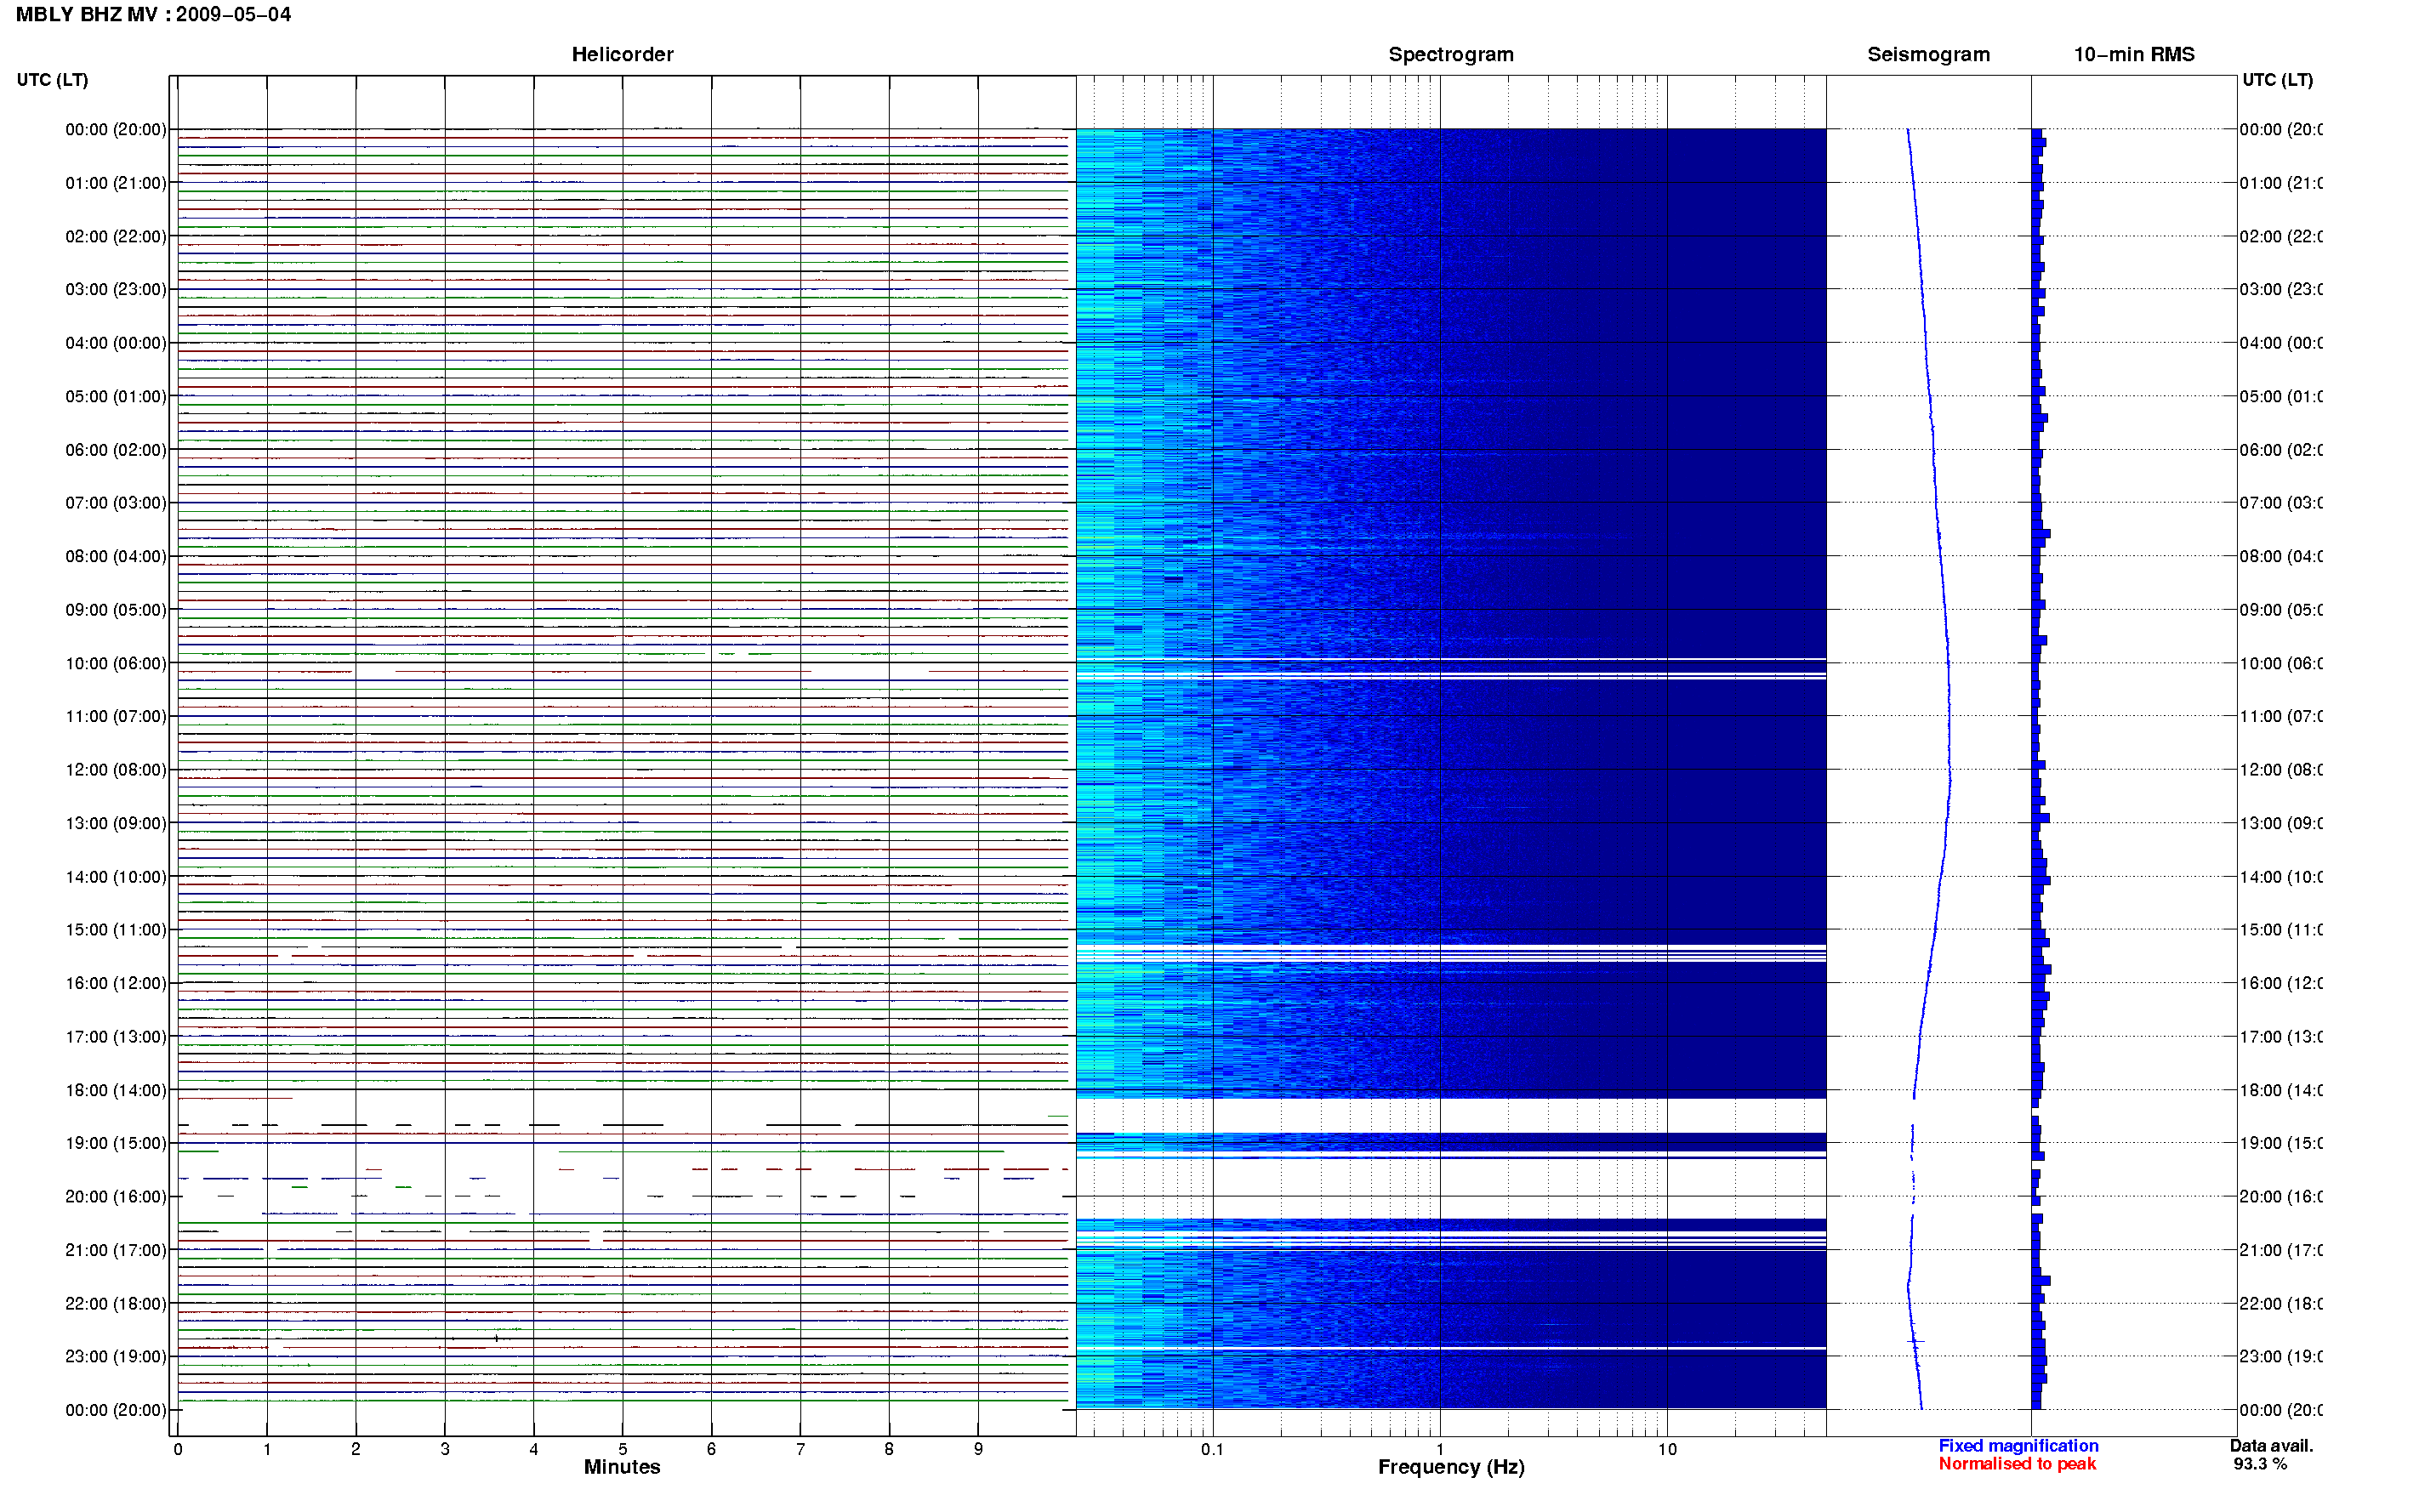Viewport: 2419px width, 1512px height.
Task: Select the Helicorder panel heading
Action: [x=622, y=55]
